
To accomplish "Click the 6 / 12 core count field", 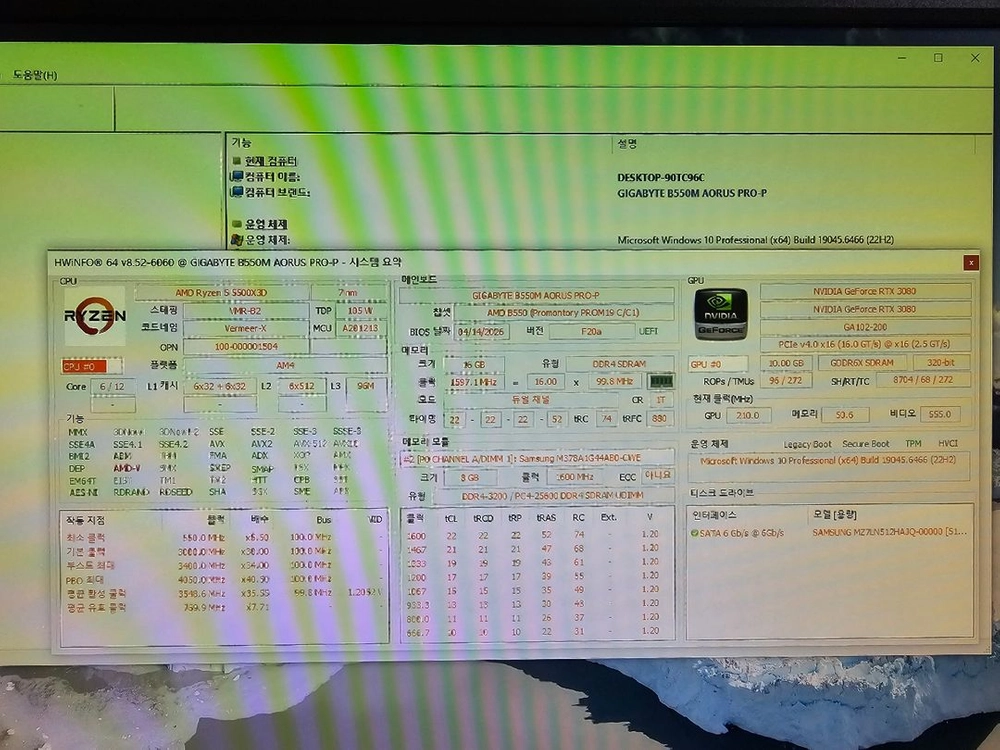I will pos(112,386).
